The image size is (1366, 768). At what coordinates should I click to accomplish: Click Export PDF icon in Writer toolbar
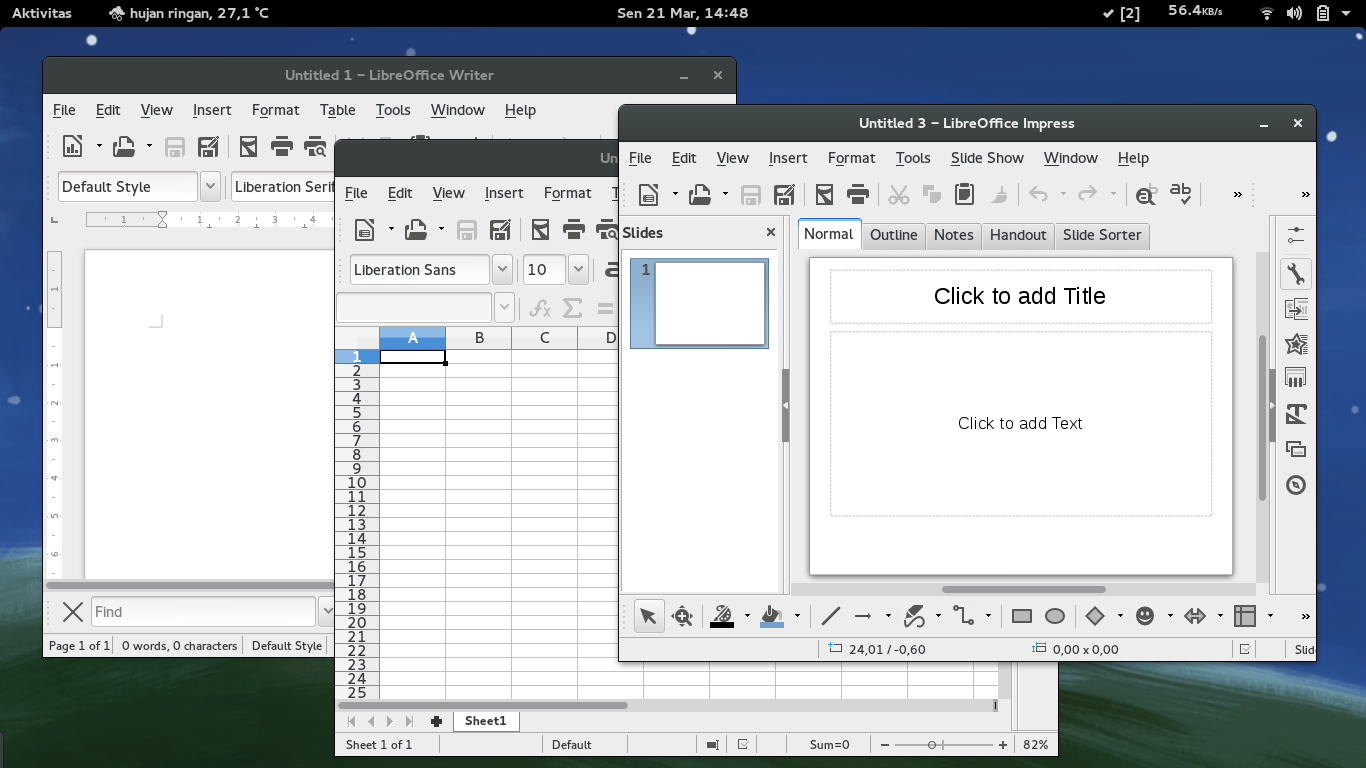[x=248, y=146]
